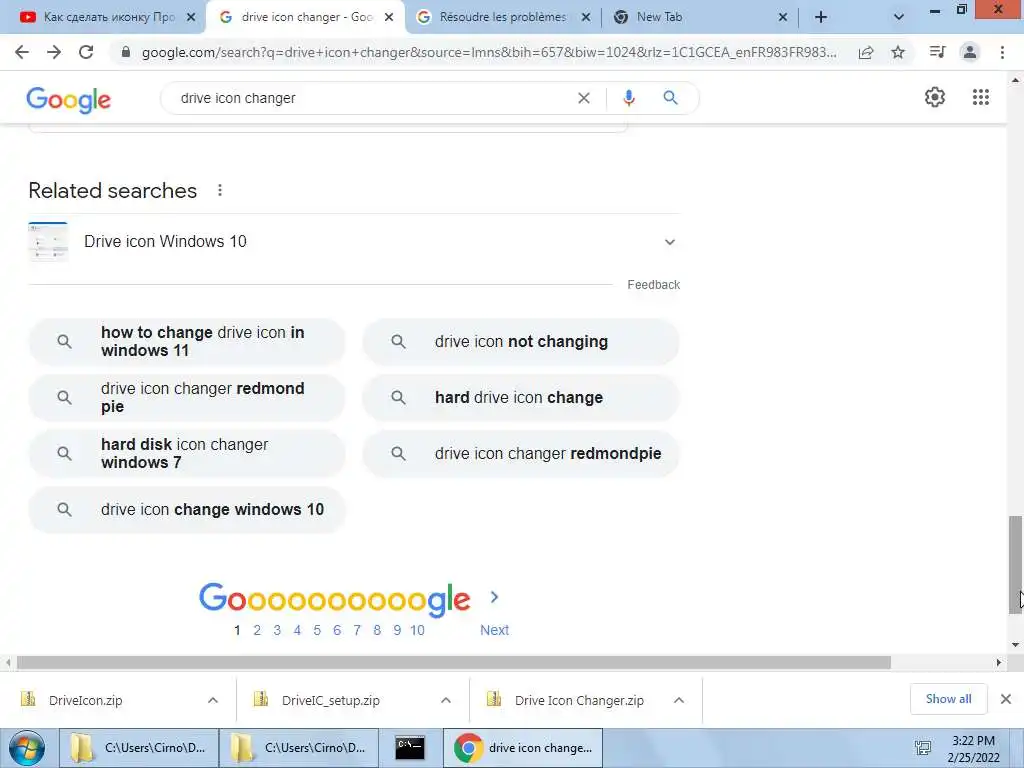Screen dimensions: 1024x768
Task: Open the Command Prompt taskbar window
Action: tap(410, 748)
